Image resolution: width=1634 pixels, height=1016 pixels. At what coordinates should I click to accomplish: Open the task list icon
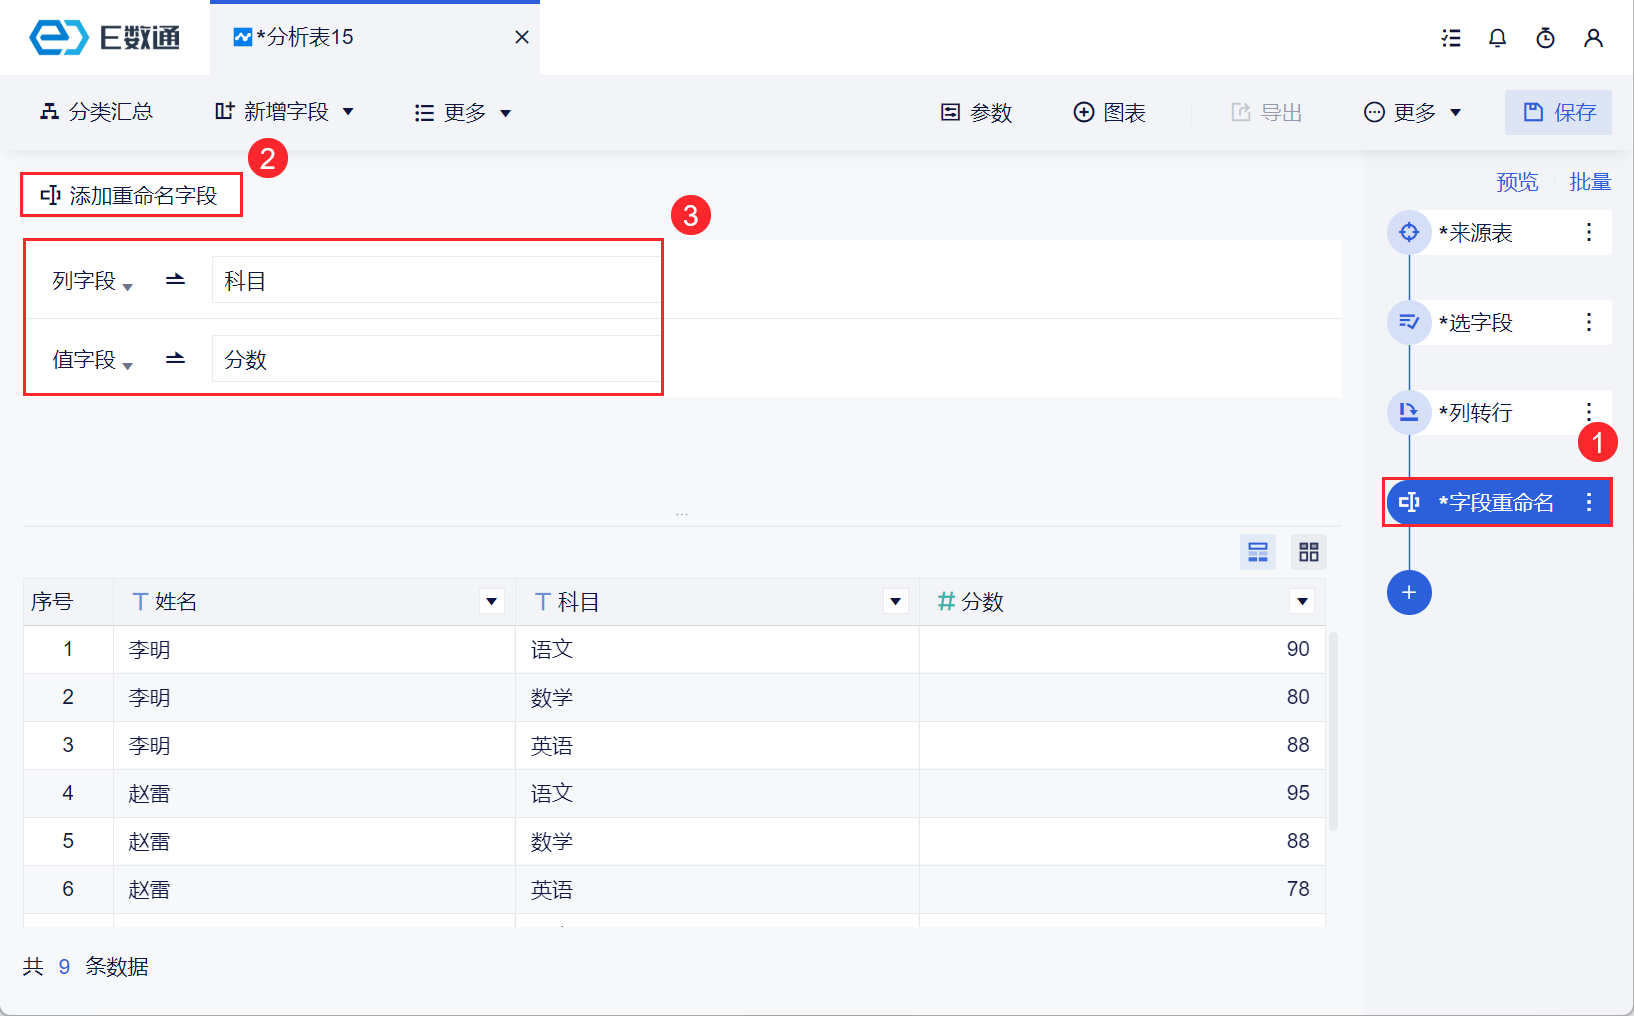1450,38
